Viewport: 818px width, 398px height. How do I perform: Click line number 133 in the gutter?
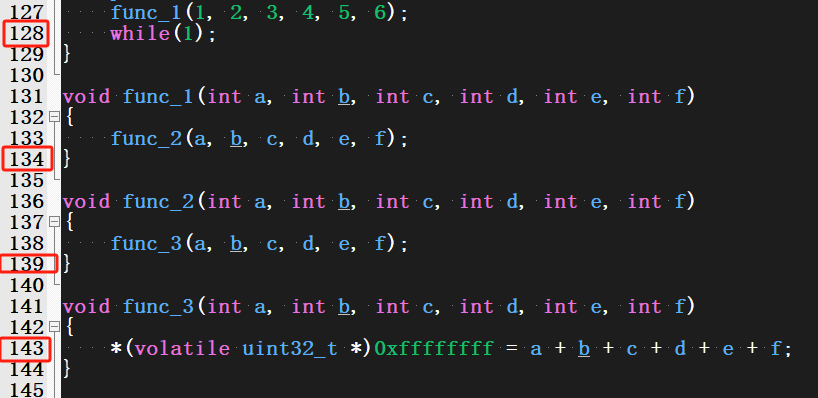tap(26, 138)
